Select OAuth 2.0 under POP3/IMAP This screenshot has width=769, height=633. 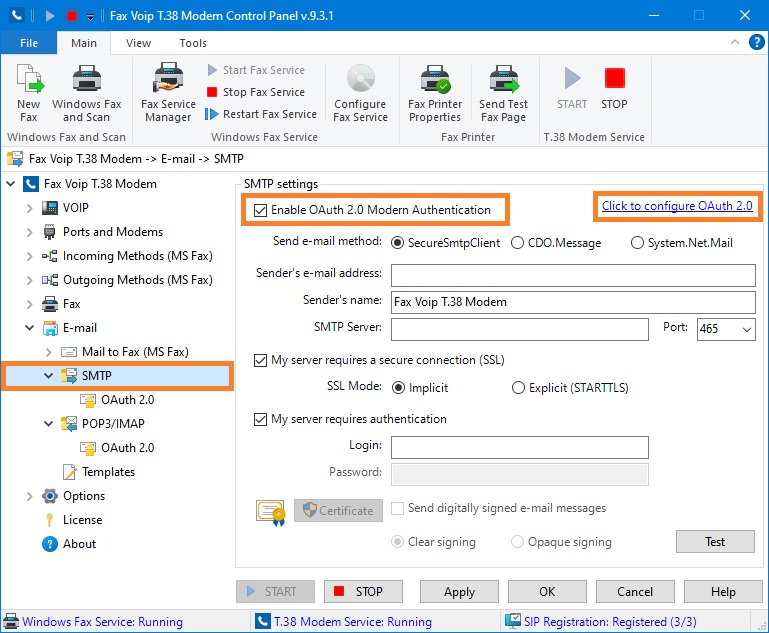(128, 448)
